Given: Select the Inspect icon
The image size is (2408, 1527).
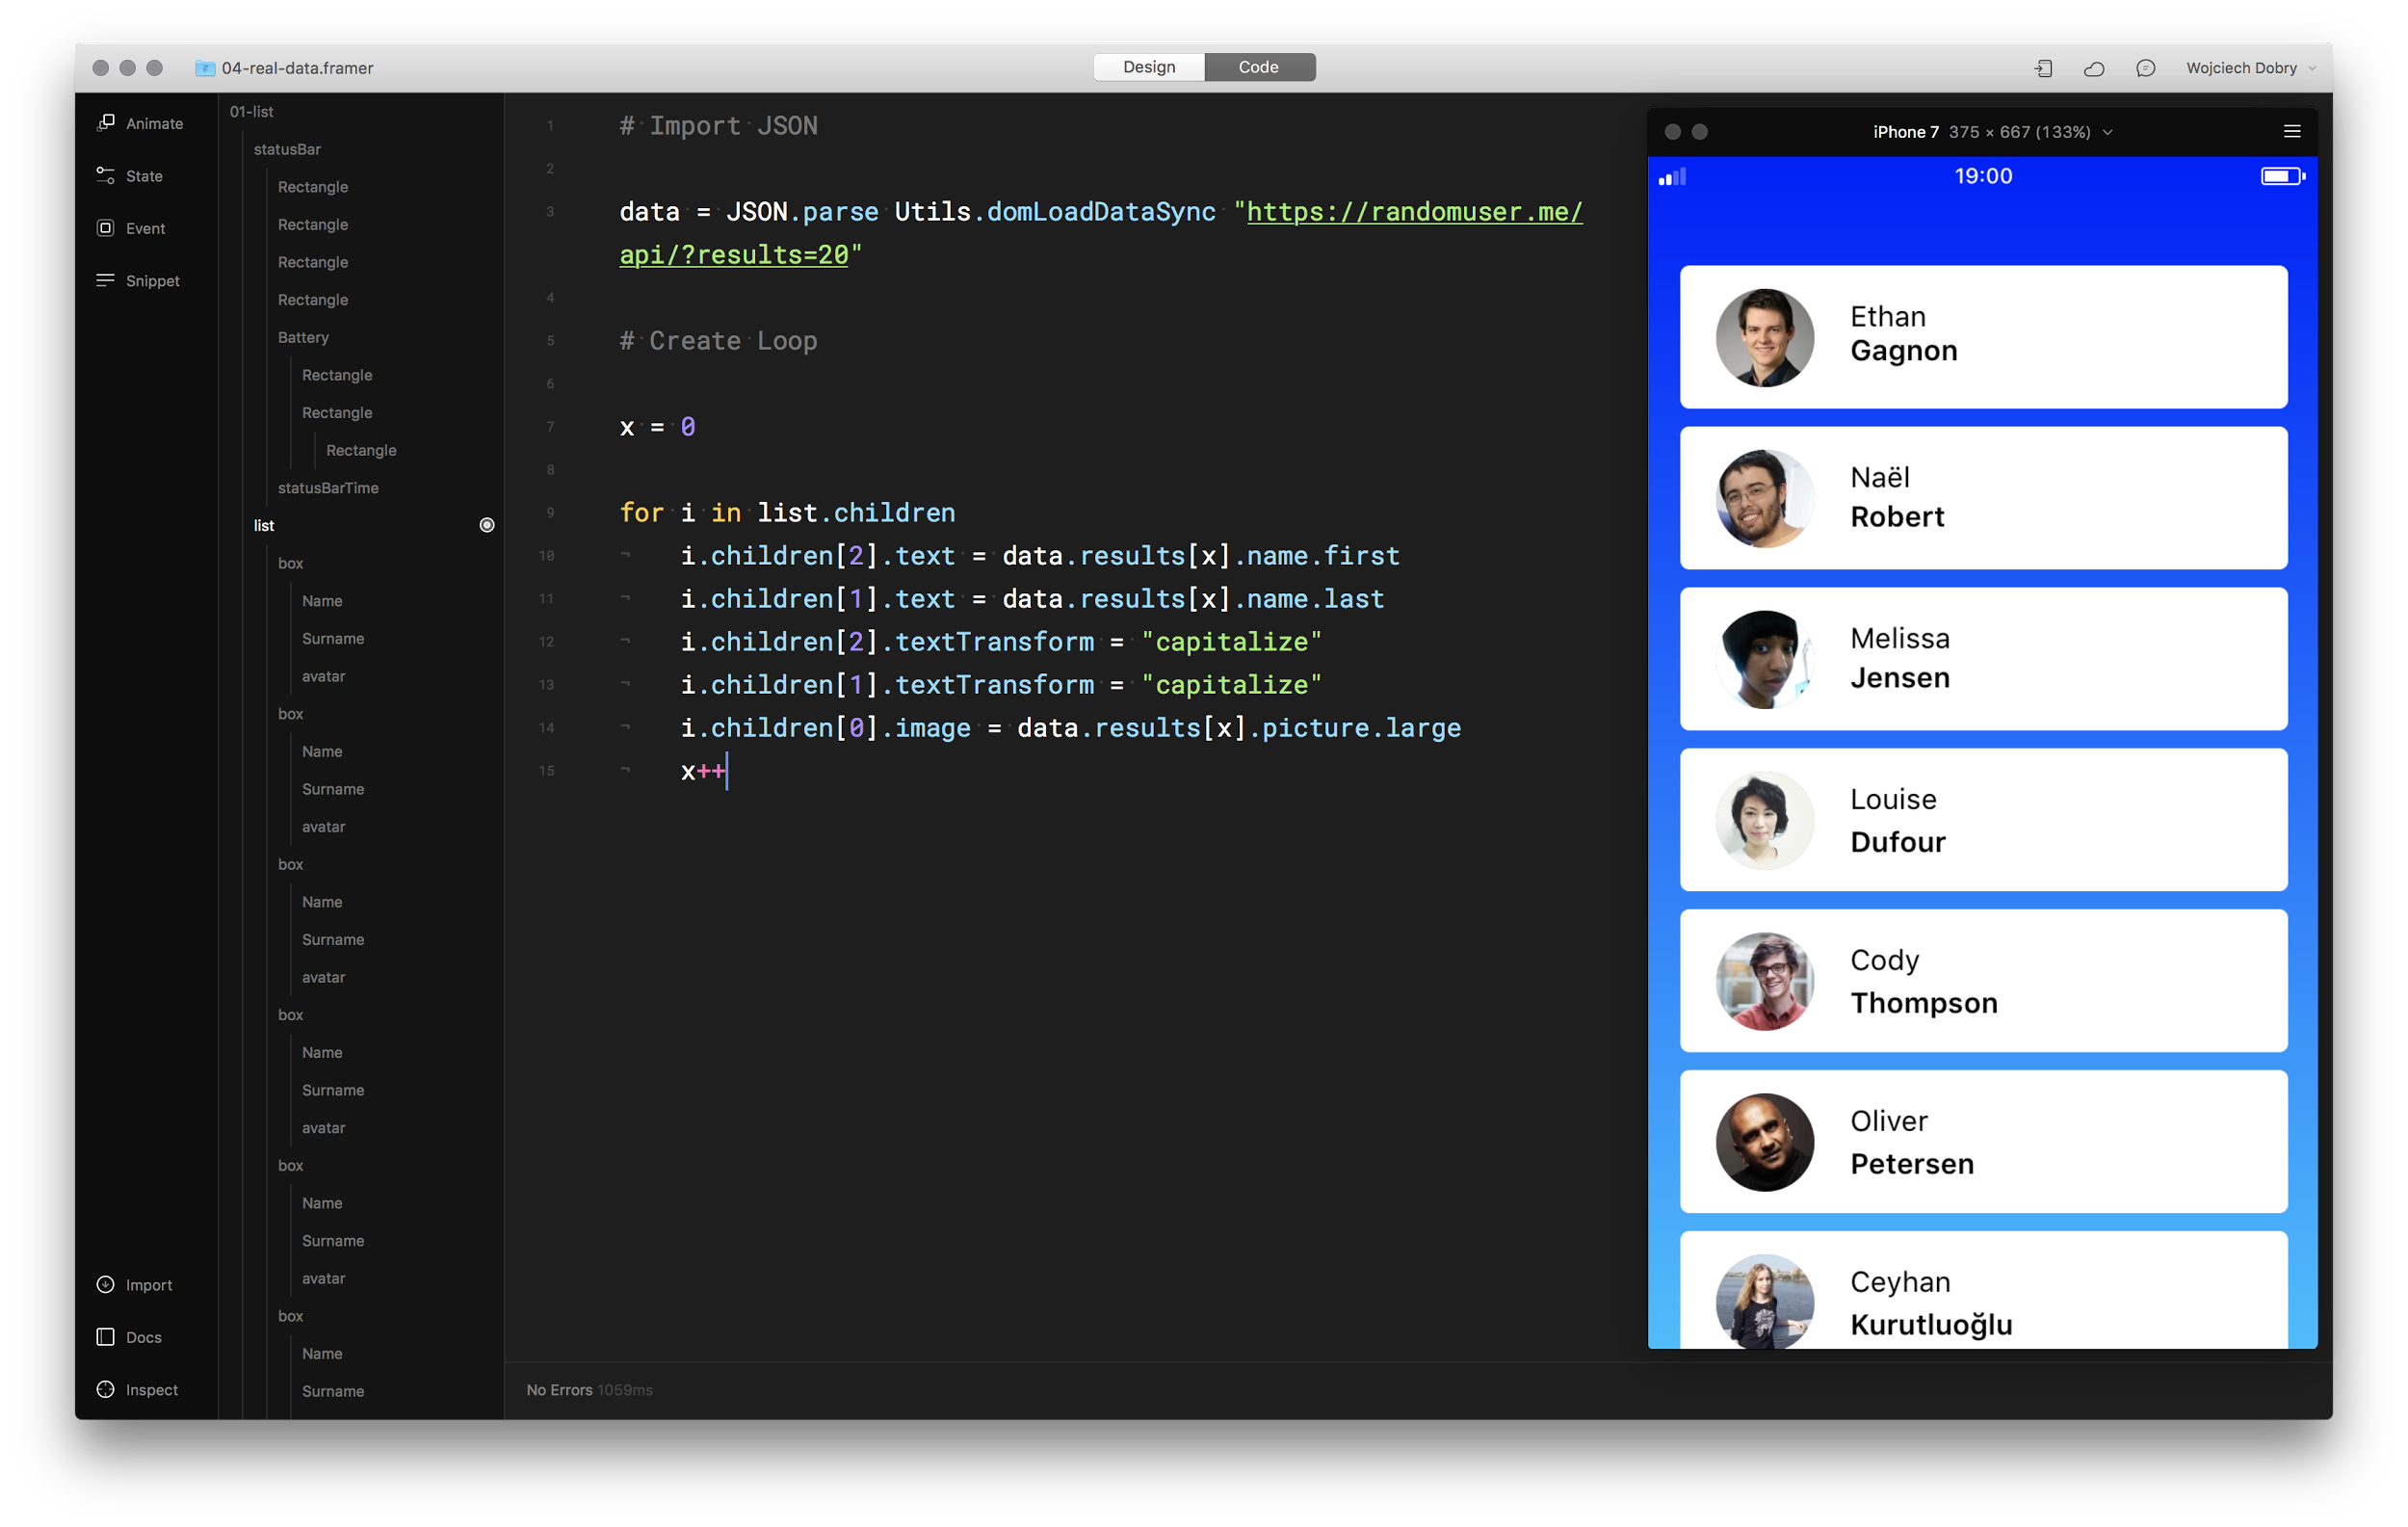Looking at the screenshot, I should [x=106, y=1389].
